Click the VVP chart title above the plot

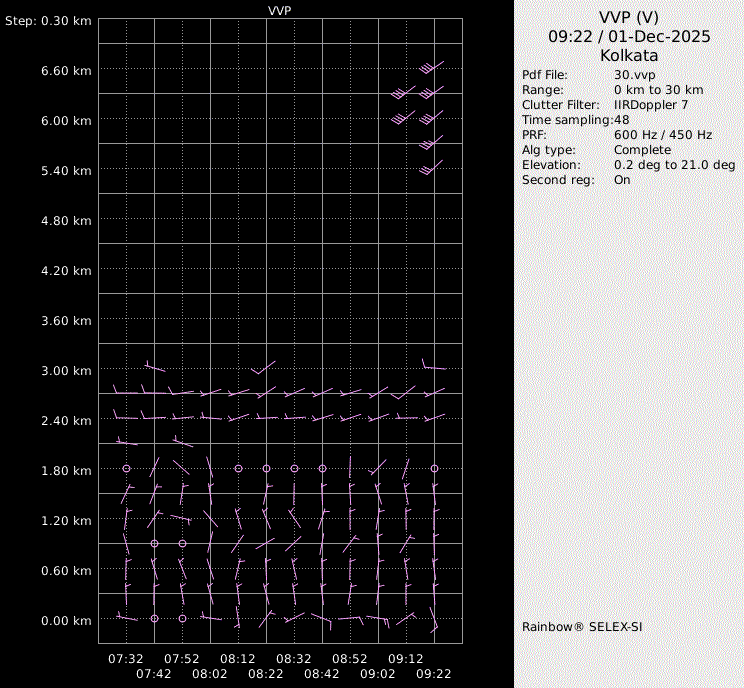(280, 9)
